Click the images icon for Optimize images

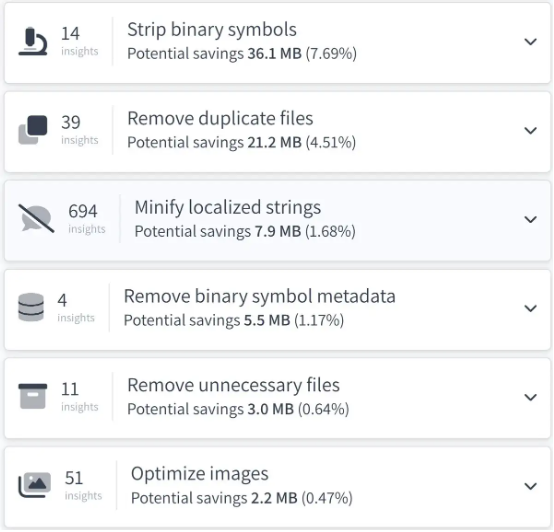35,485
